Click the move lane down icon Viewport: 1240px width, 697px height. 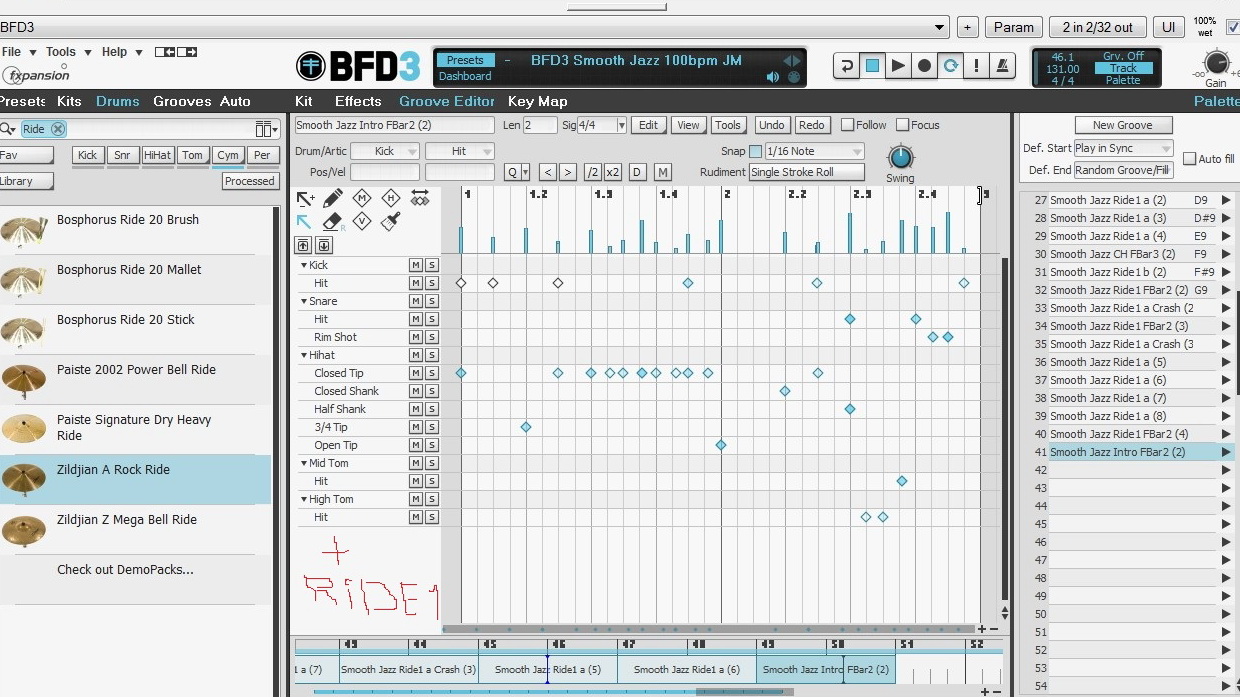point(323,245)
